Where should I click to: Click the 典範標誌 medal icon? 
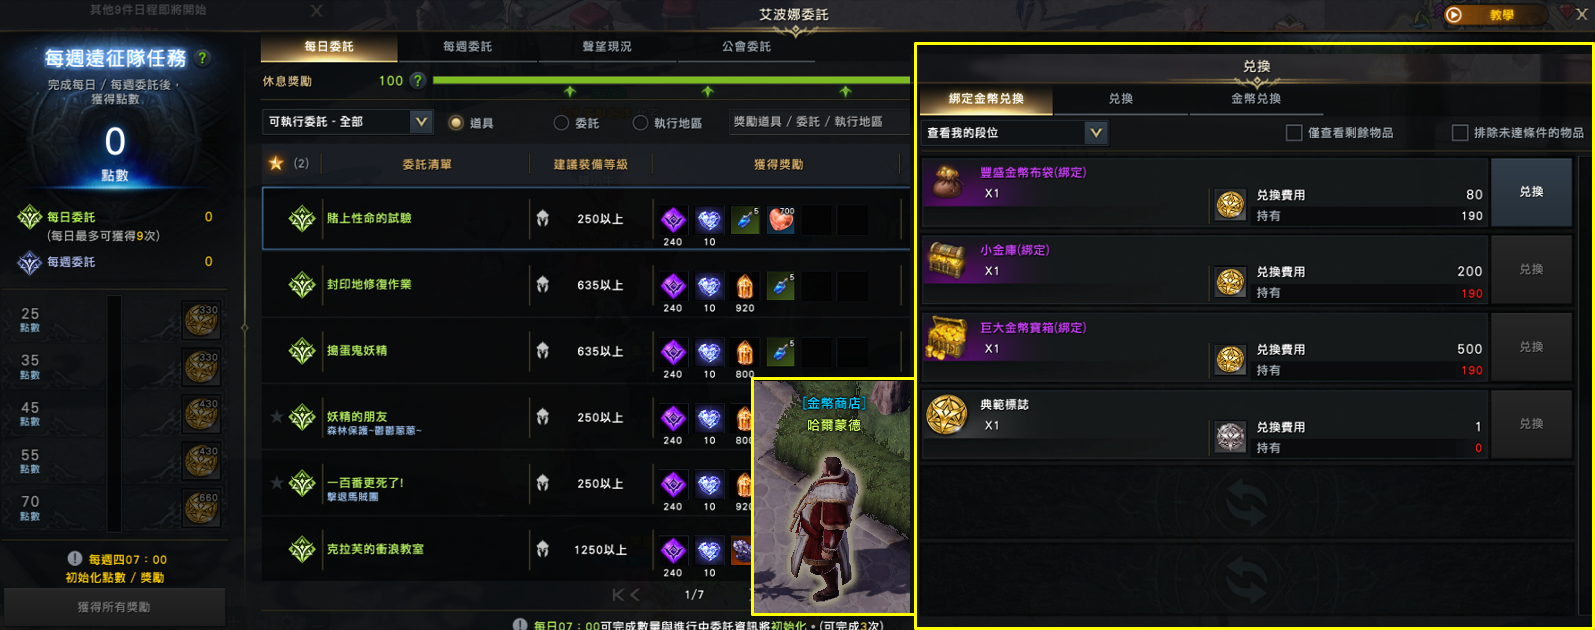pyautogui.click(x=946, y=415)
